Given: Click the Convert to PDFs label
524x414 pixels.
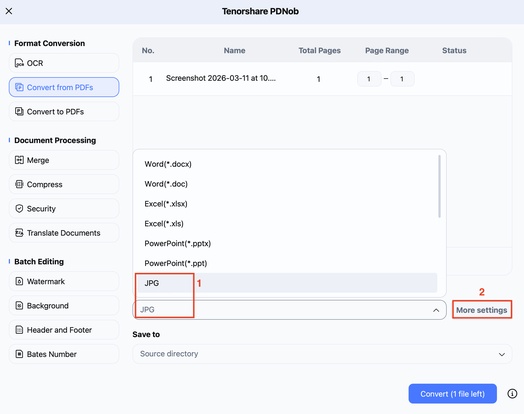Looking at the screenshot, I should 55,112.
